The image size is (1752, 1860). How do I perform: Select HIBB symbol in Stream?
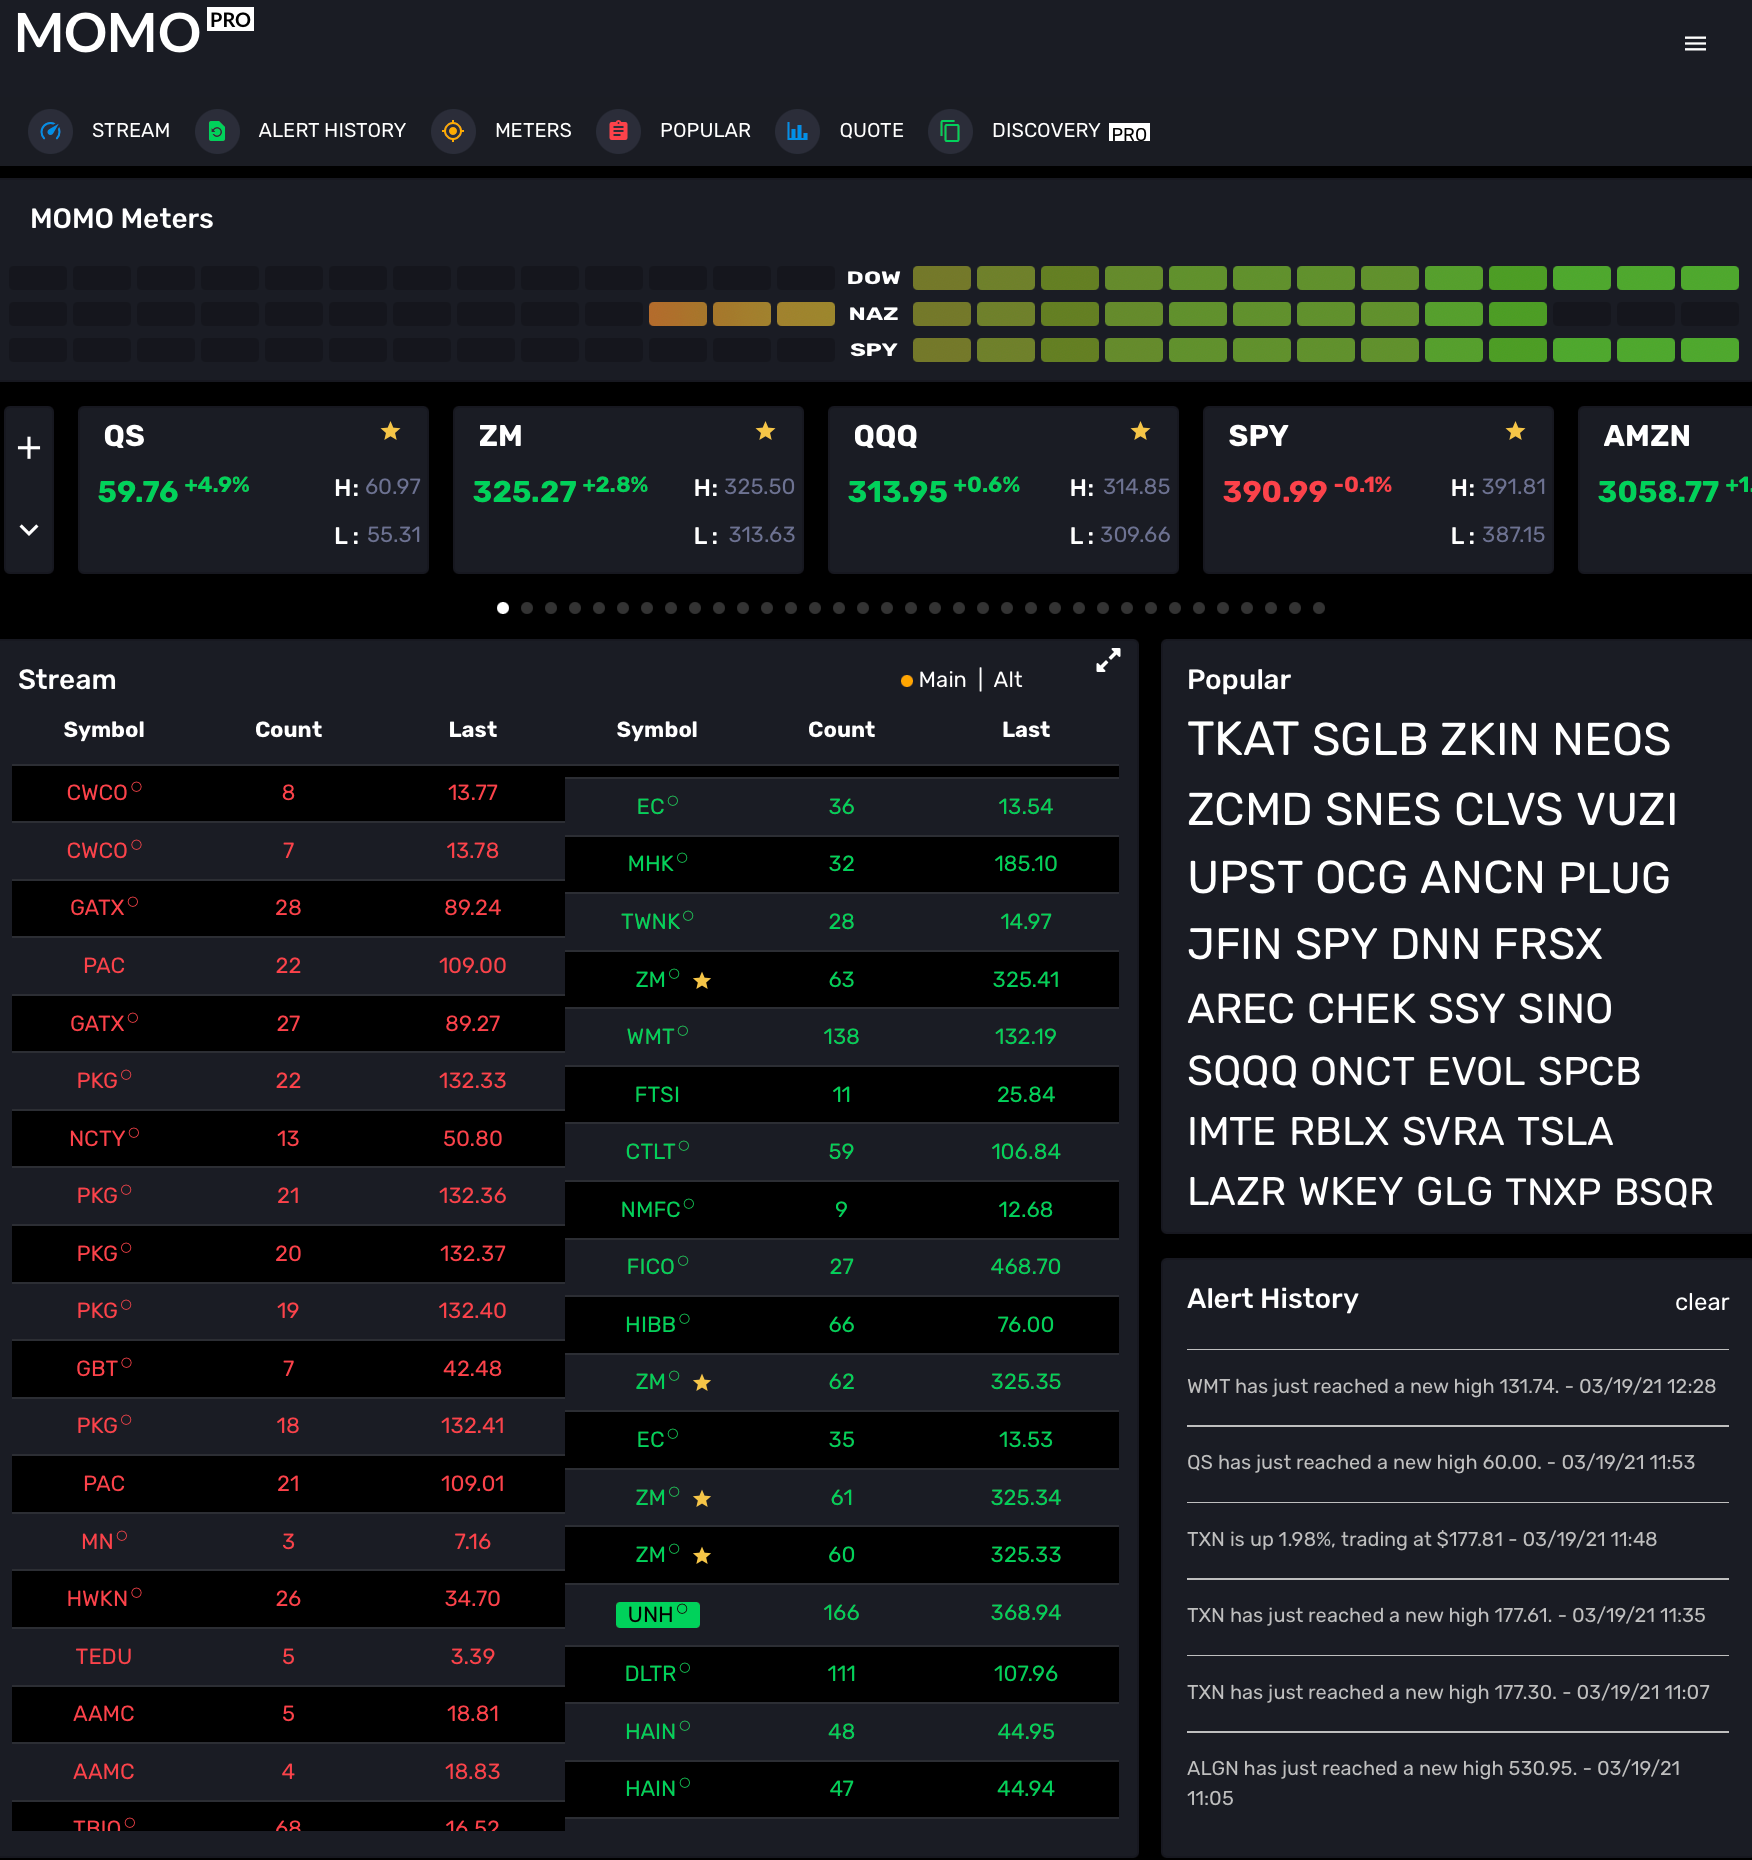[657, 1325]
